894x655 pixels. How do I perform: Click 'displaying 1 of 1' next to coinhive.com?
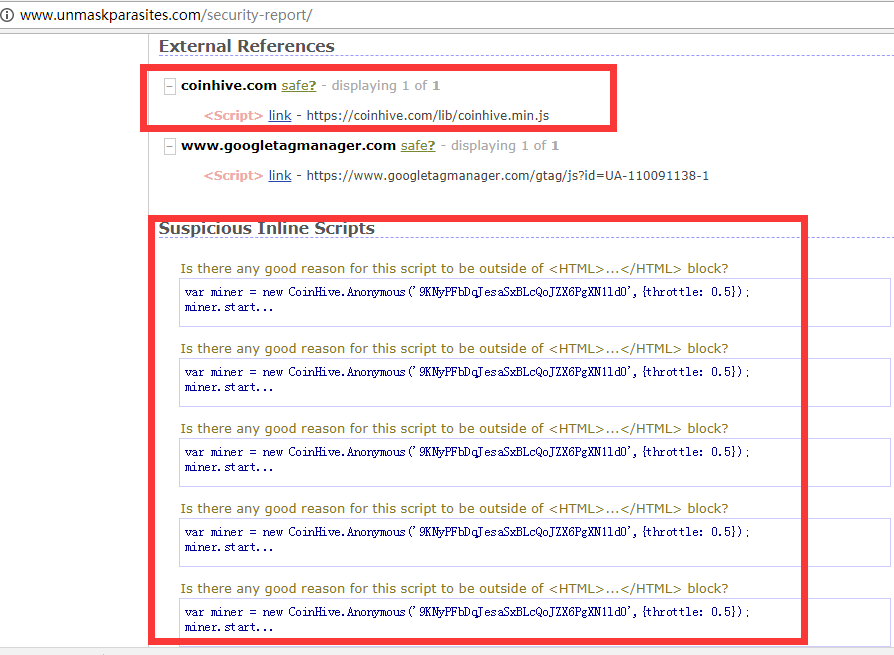[386, 86]
